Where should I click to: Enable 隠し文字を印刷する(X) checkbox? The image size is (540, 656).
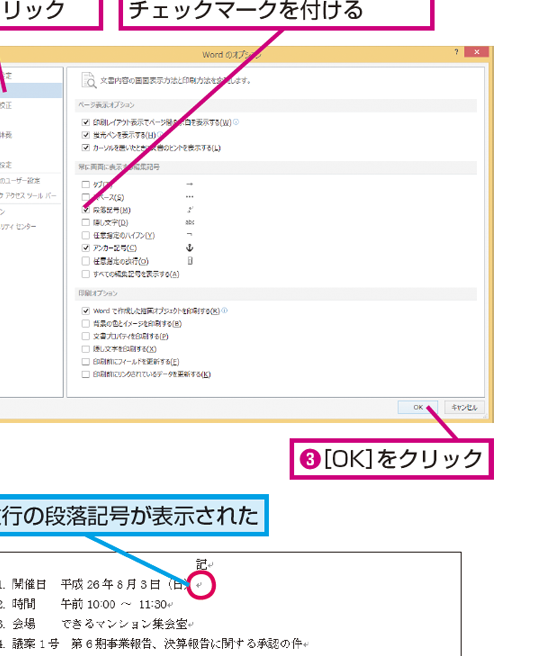coord(86,349)
